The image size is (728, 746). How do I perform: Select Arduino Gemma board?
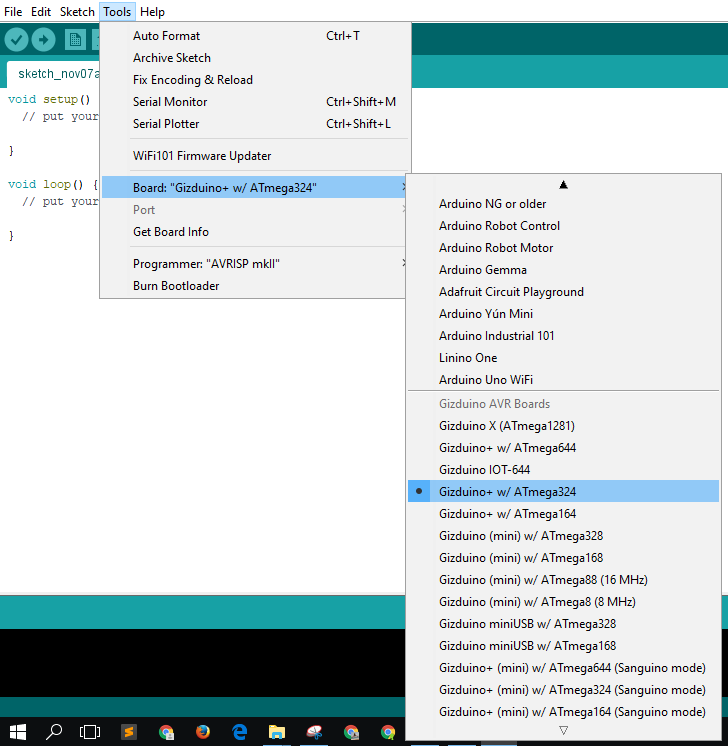point(563,270)
